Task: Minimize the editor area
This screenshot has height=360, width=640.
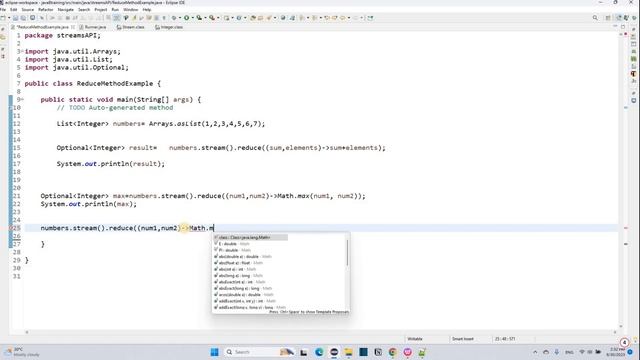Action: coord(615,27)
